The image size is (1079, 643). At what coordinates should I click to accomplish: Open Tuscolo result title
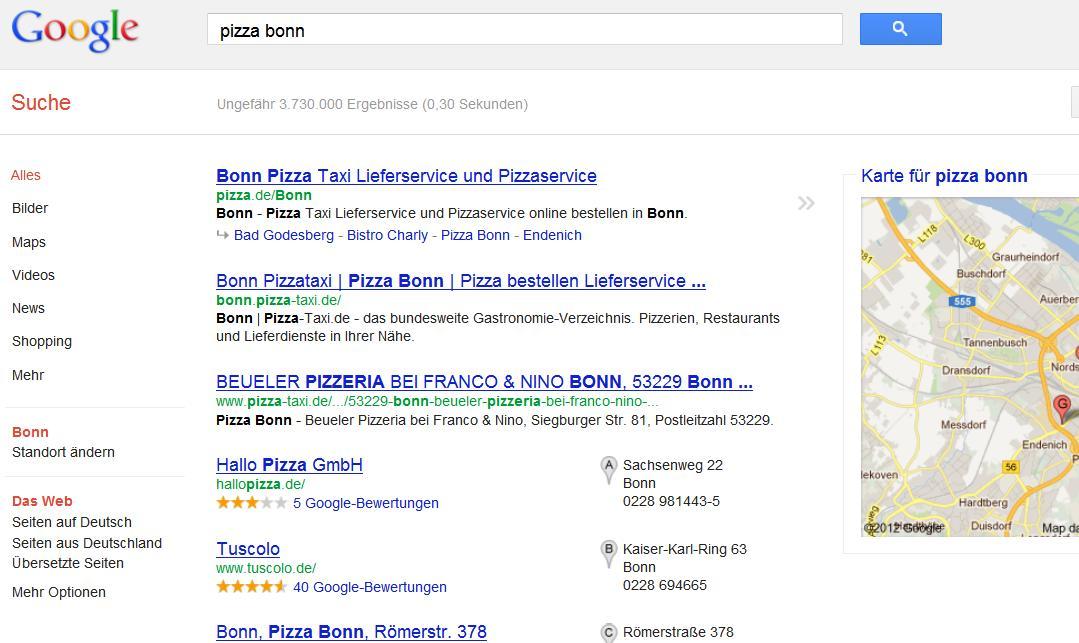[x=248, y=549]
